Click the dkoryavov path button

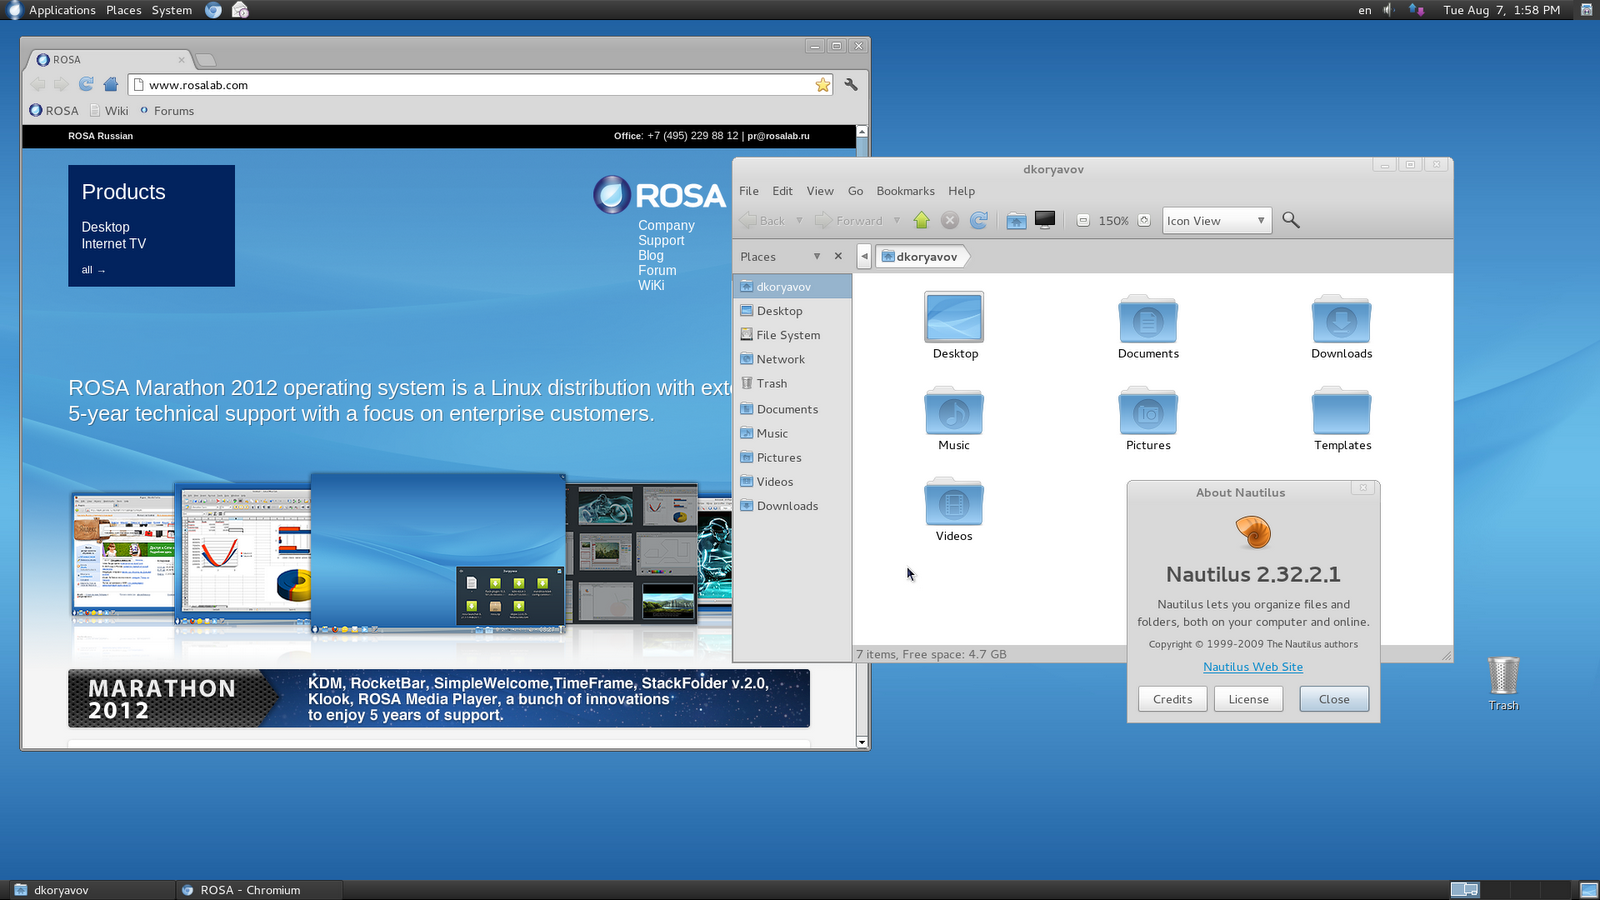(x=920, y=257)
